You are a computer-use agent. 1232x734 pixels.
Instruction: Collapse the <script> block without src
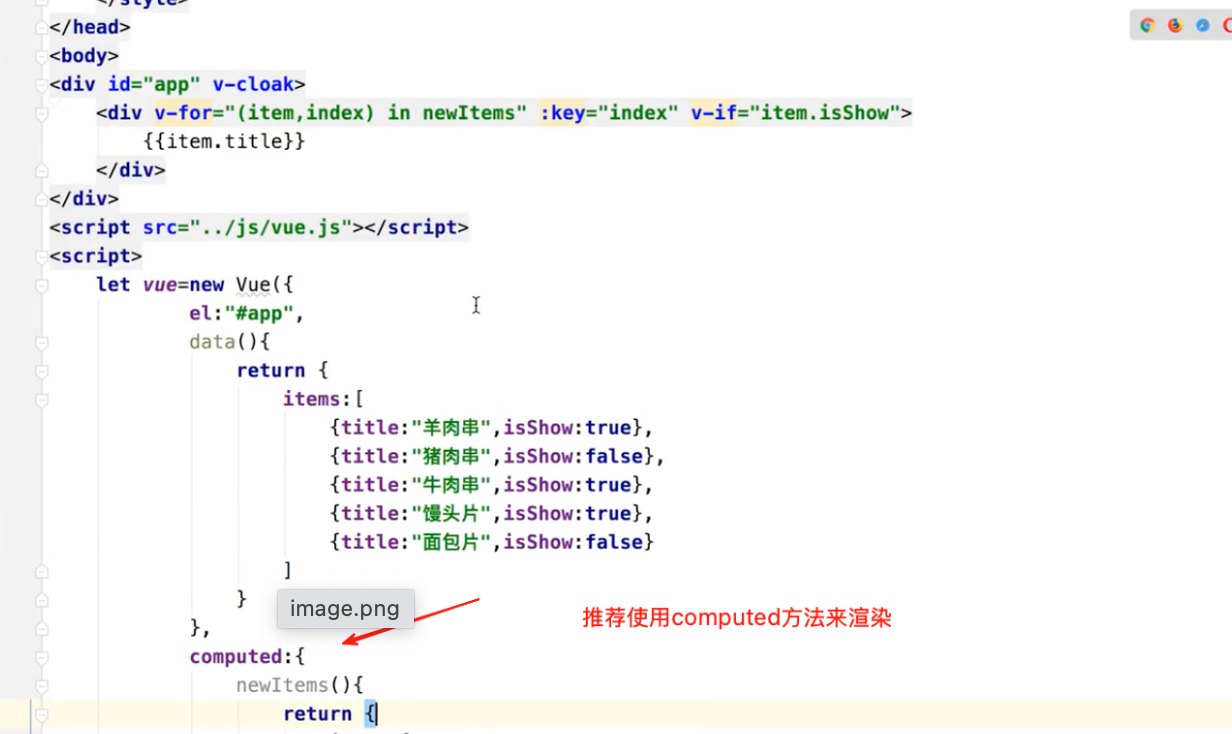[x=42, y=256]
